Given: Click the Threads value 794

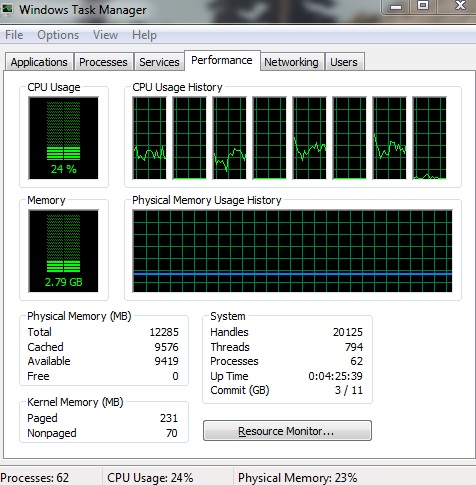Looking at the screenshot, I should click(354, 347).
